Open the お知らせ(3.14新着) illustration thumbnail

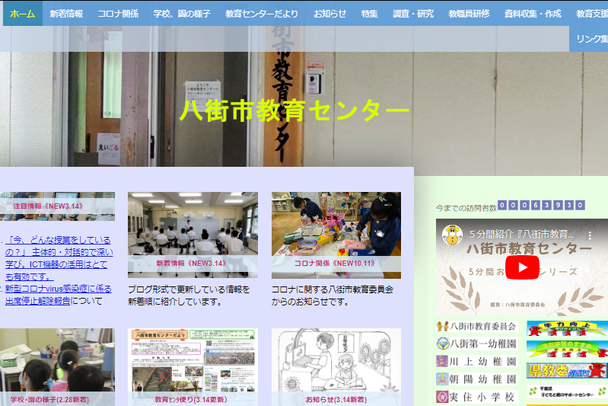336,367
